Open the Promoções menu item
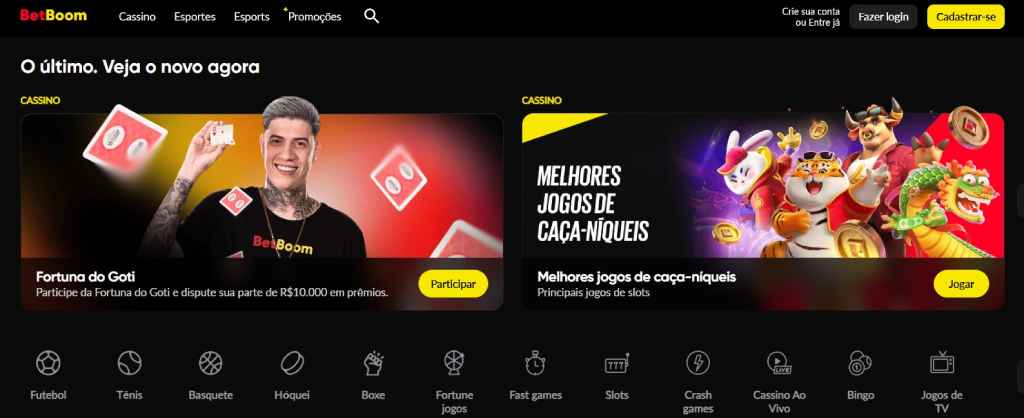 pyautogui.click(x=314, y=17)
